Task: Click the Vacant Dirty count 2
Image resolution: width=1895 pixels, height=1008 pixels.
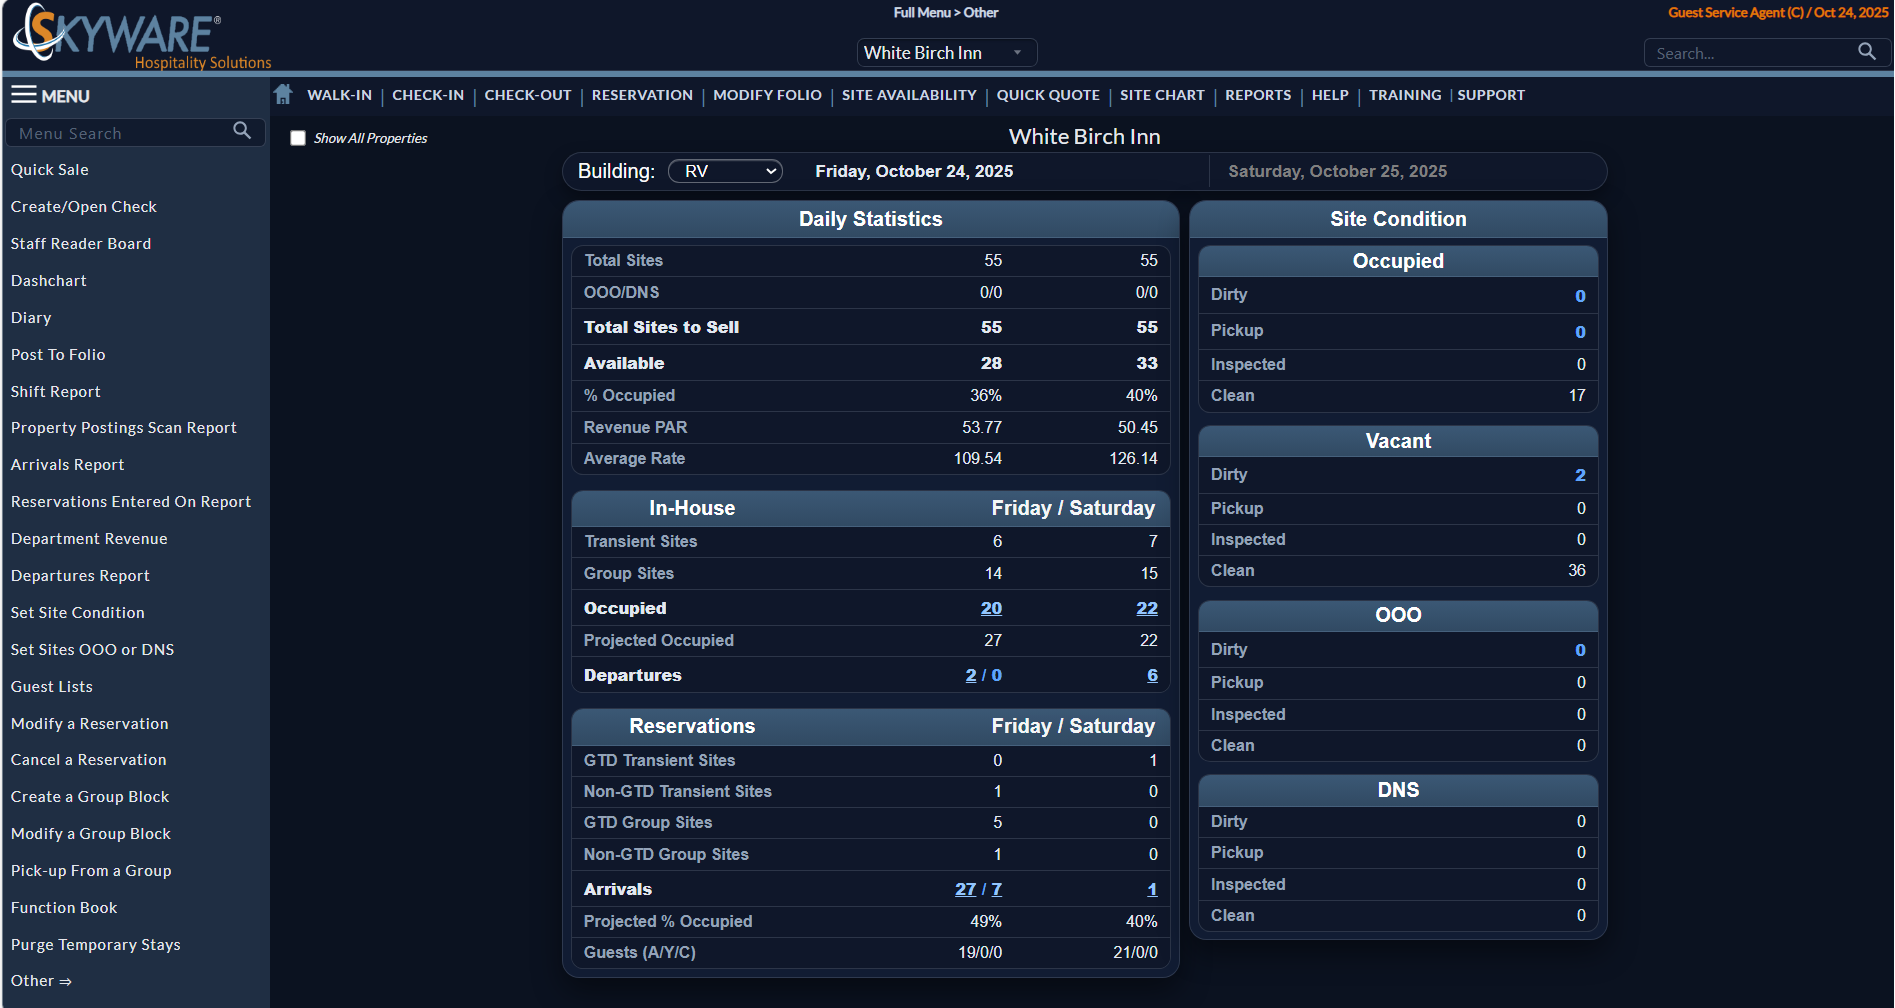Action: (x=1580, y=475)
